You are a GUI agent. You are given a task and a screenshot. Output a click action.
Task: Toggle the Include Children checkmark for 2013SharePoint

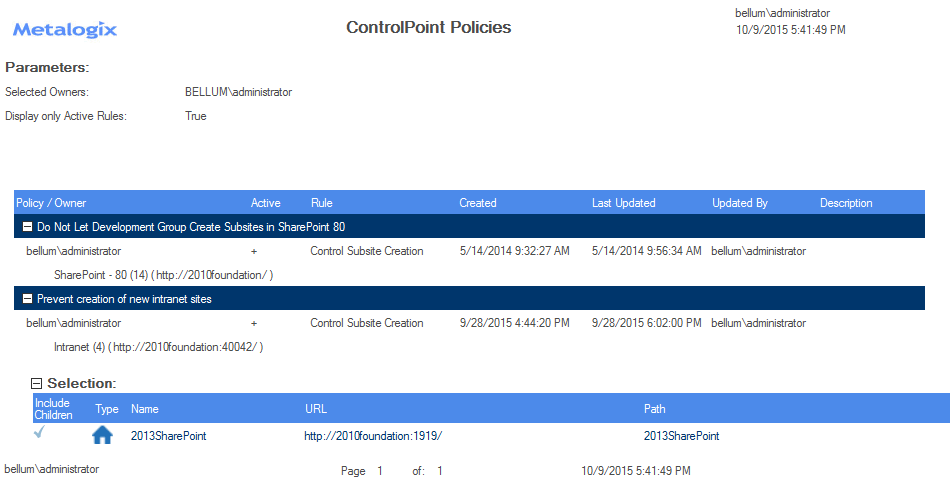click(39, 432)
